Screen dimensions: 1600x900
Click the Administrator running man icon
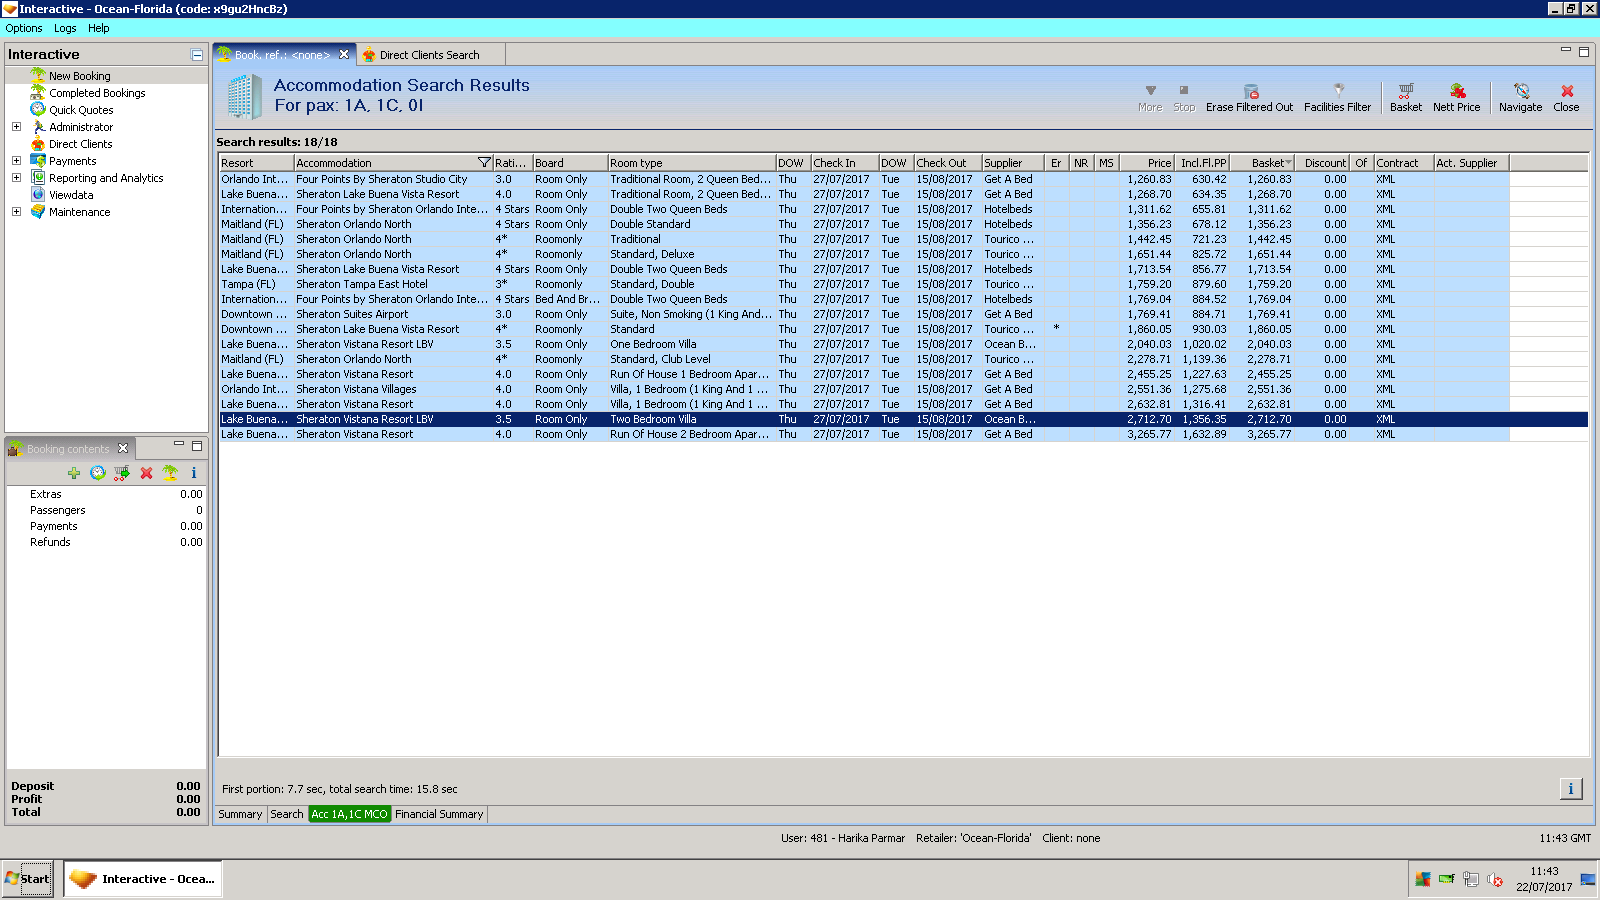tap(38, 127)
